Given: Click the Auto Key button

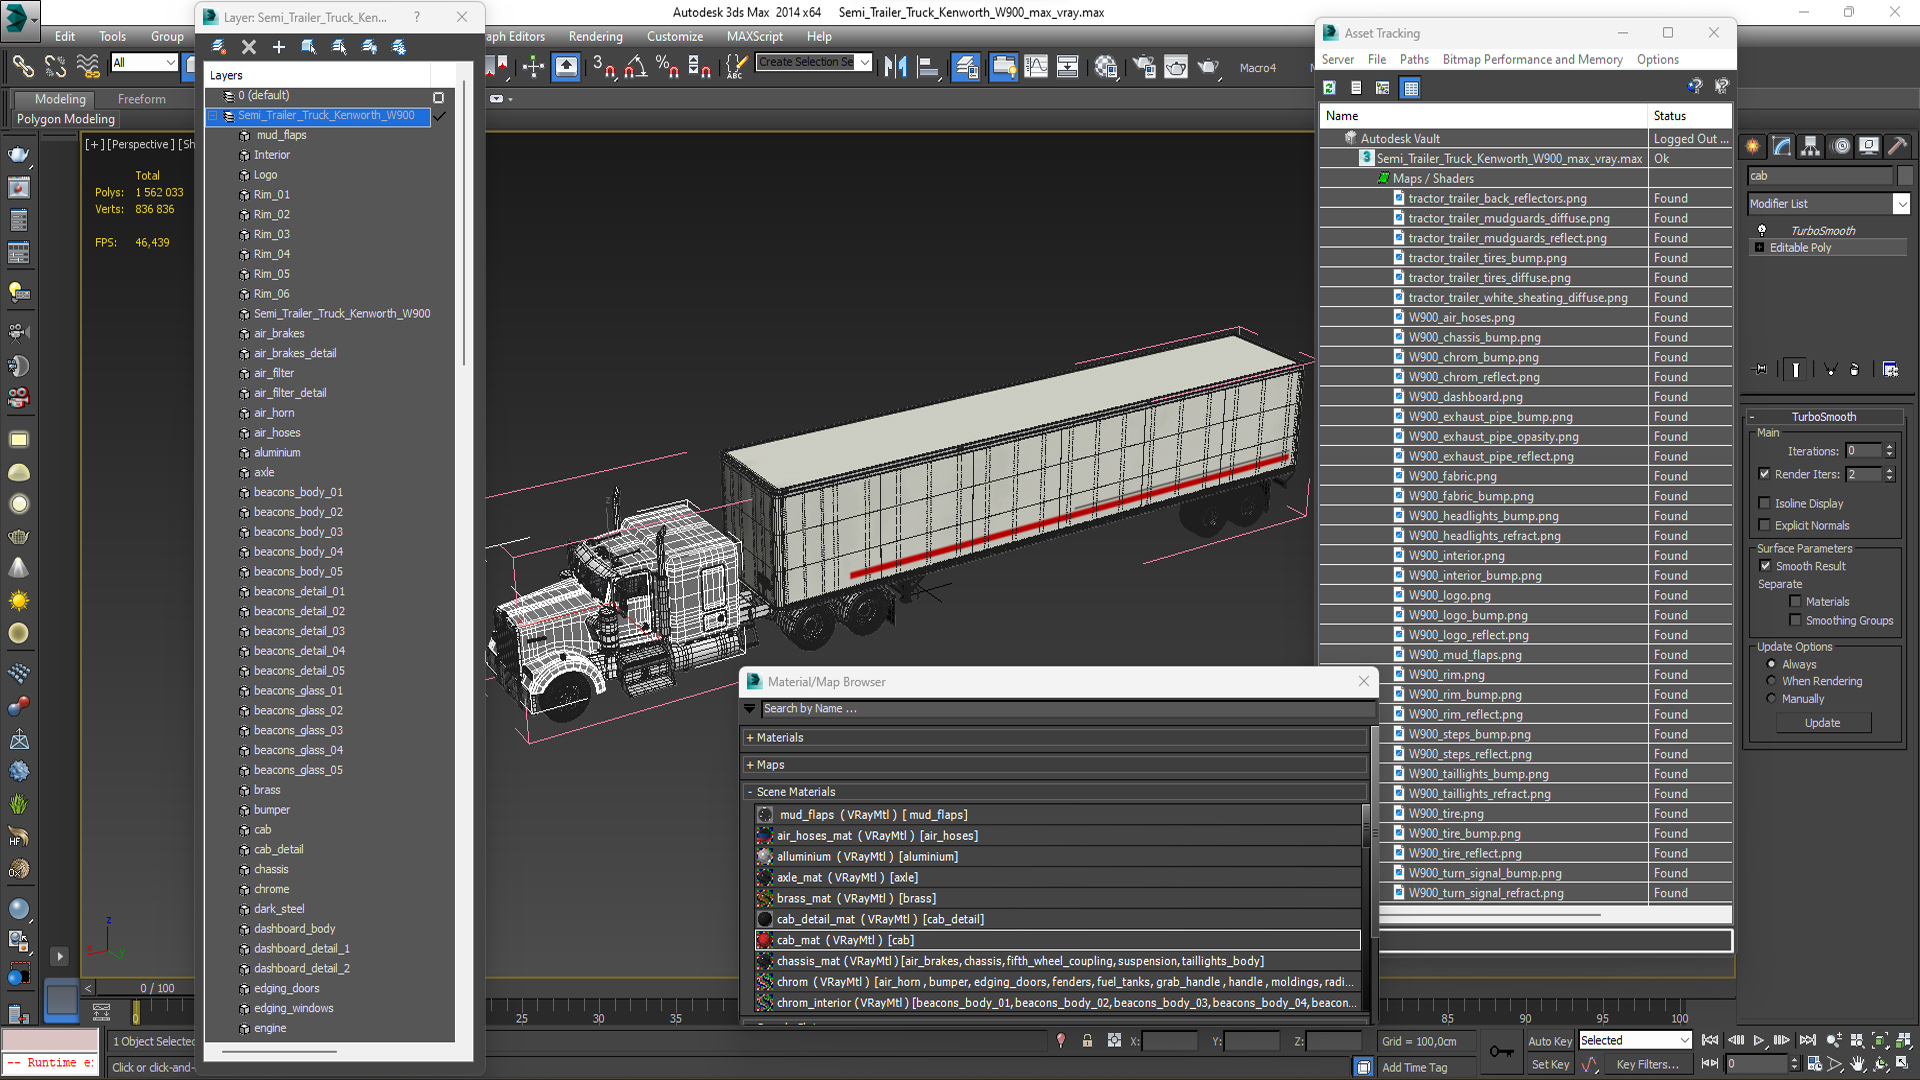Looking at the screenshot, I should (1549, 1041).
